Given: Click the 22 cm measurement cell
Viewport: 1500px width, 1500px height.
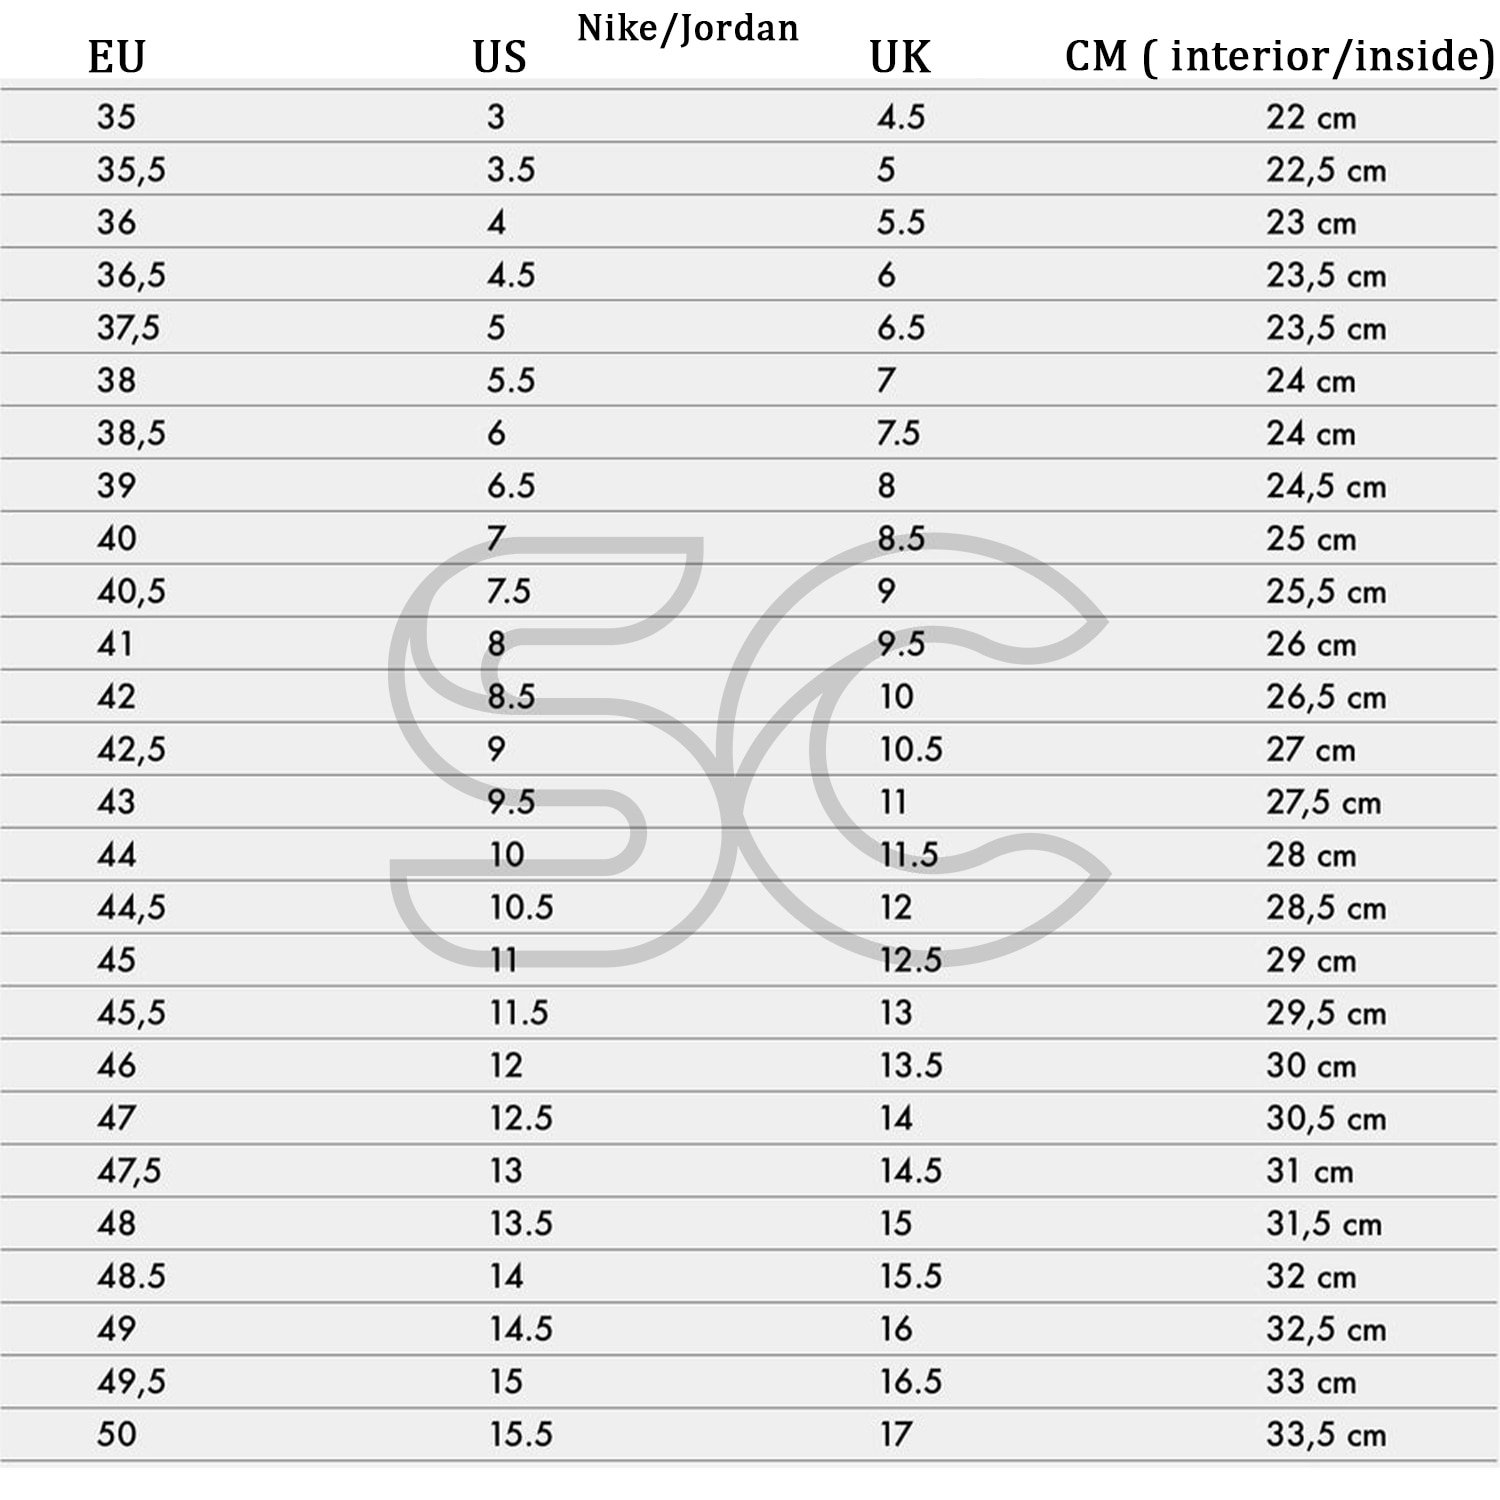Looking at the screenshot, I should 1310,117.
